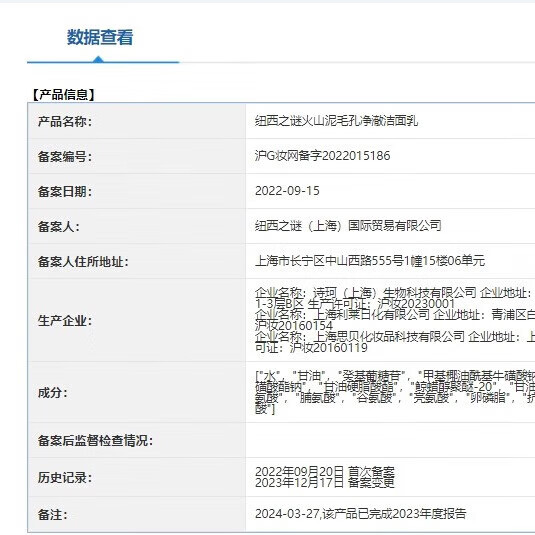
Task: Click product name 纽西之谜火山泥毛孔净澈洁面乳
Action: 336,121
